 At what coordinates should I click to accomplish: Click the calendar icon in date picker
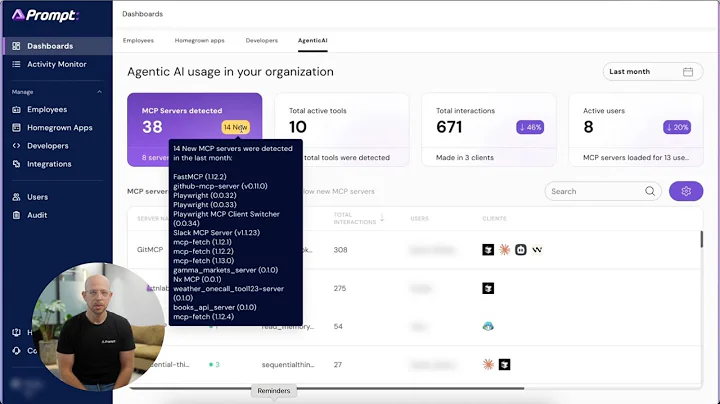688,72
